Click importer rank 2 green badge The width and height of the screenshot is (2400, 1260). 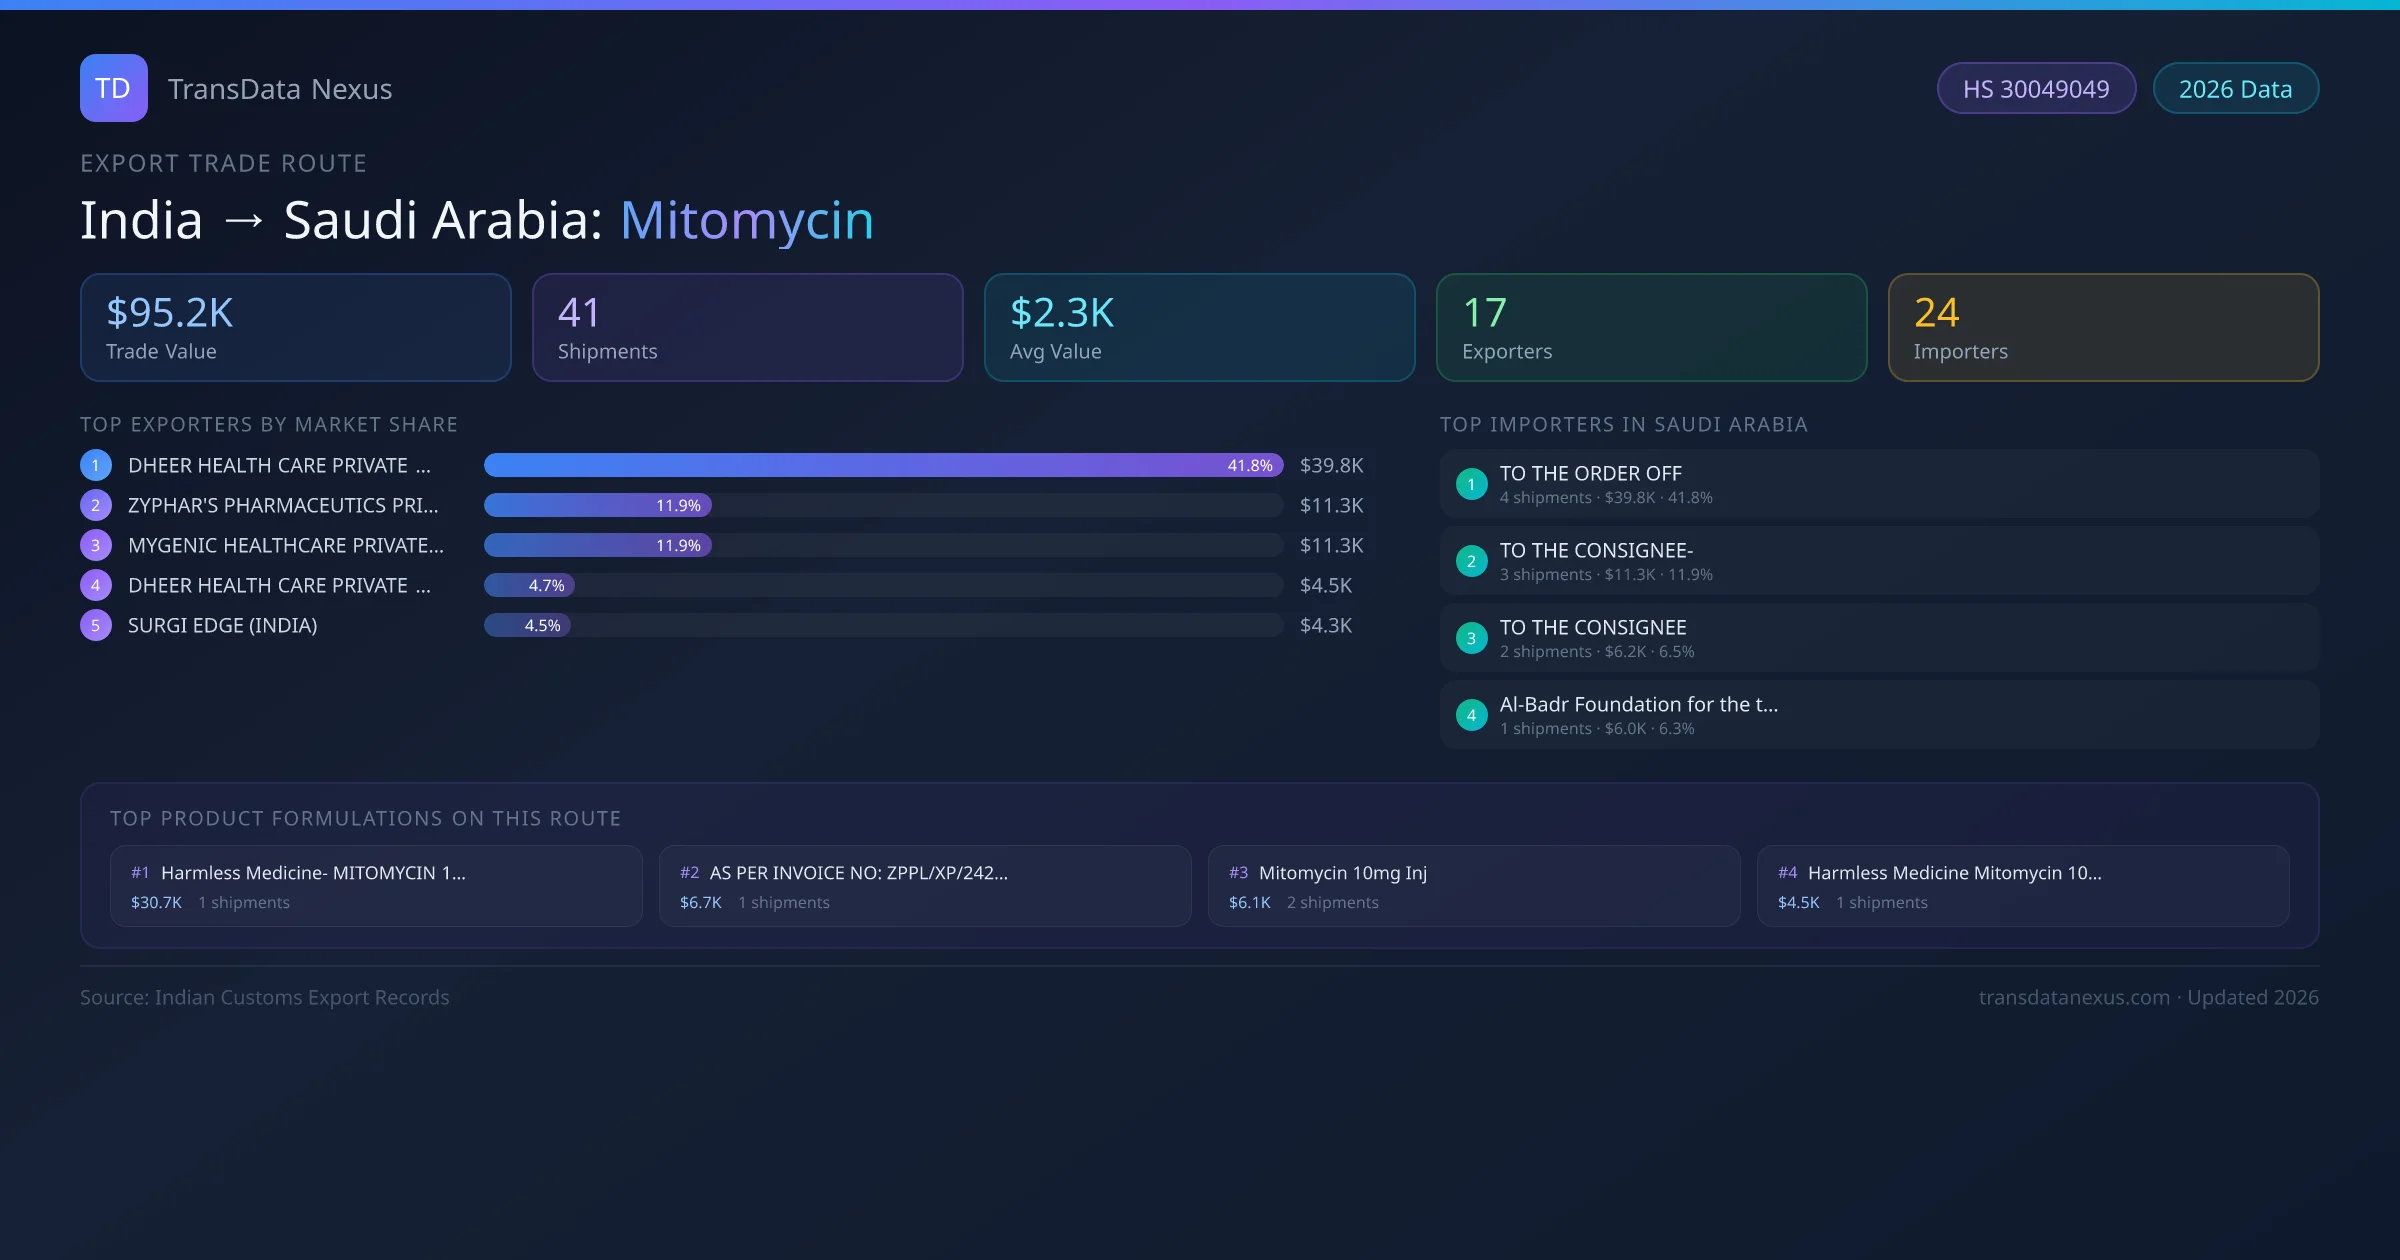tap(1471, 561)
